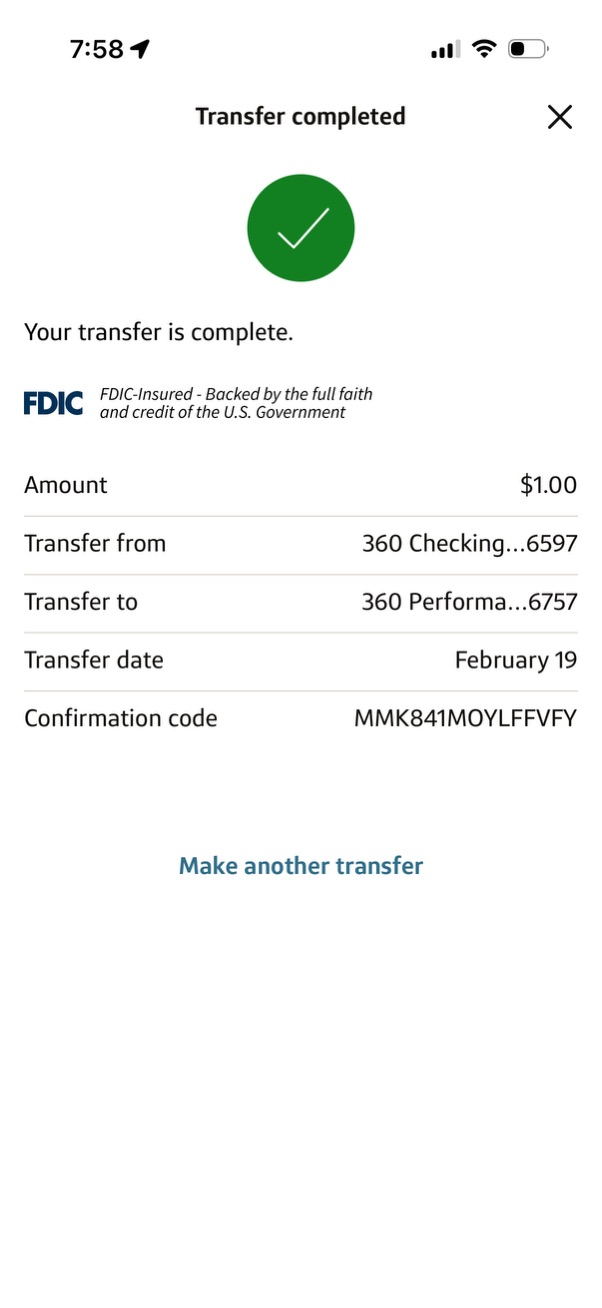Viewport: 602px width, 1308px height.
Task: Tap the battery indicator icon
Action: pyautogui.click(x=527, y=47)
